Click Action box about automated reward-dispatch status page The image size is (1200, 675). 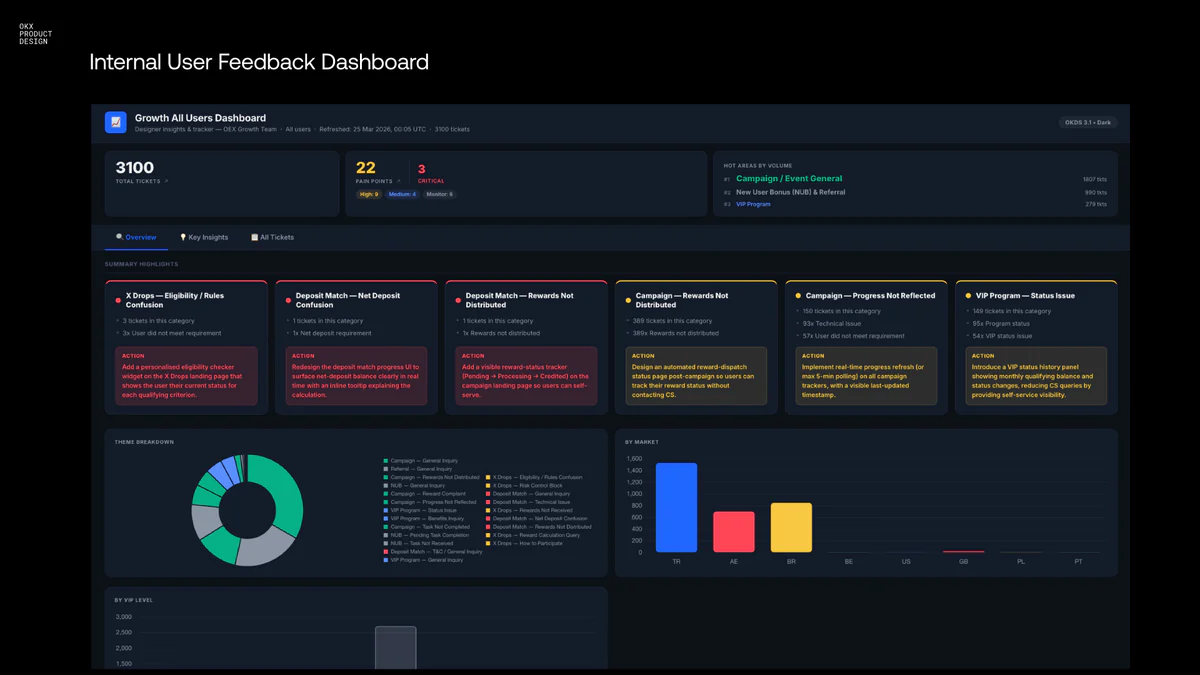[696, 376]
